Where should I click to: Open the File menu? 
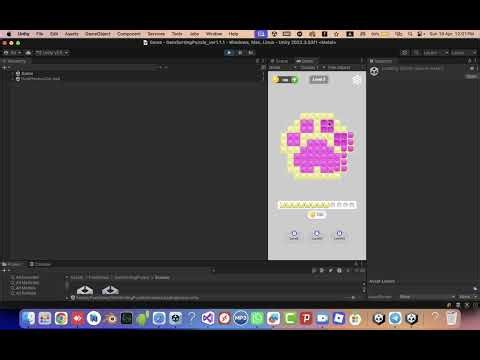coord(40,34)
